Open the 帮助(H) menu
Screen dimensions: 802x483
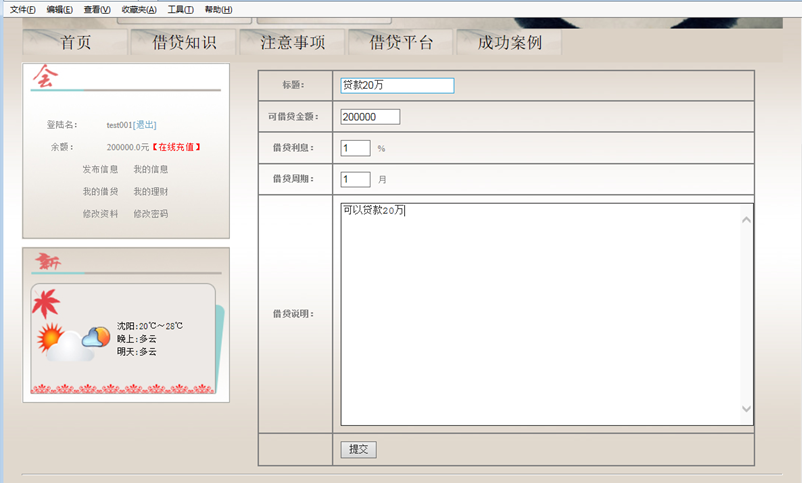pyautogui.click(x=218, y=10)
